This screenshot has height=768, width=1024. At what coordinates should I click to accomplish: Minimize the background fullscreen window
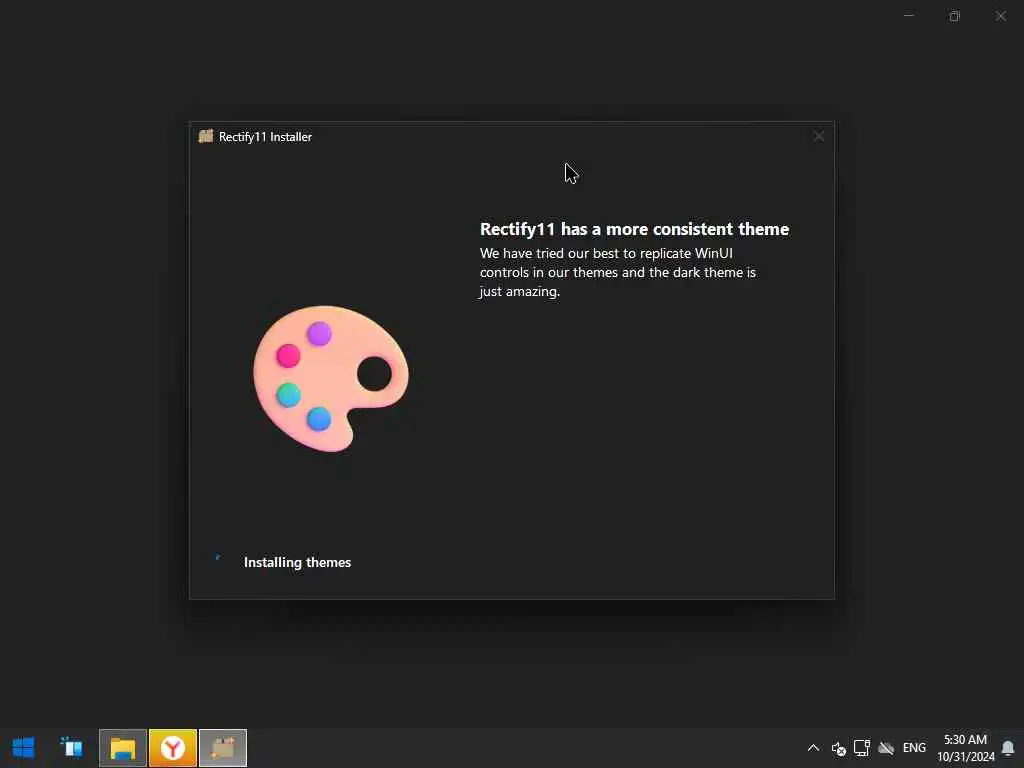pyautogui.click(x=908, y=16)
